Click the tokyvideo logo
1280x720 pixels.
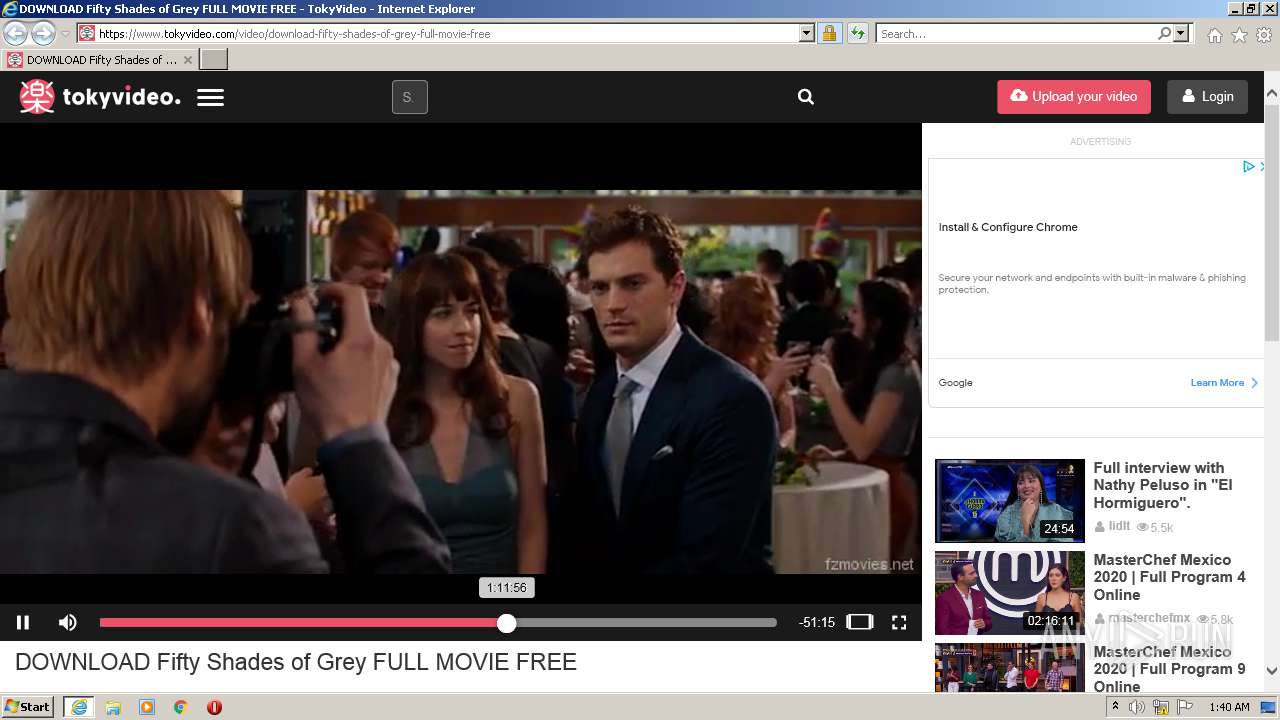pos(100,97)
